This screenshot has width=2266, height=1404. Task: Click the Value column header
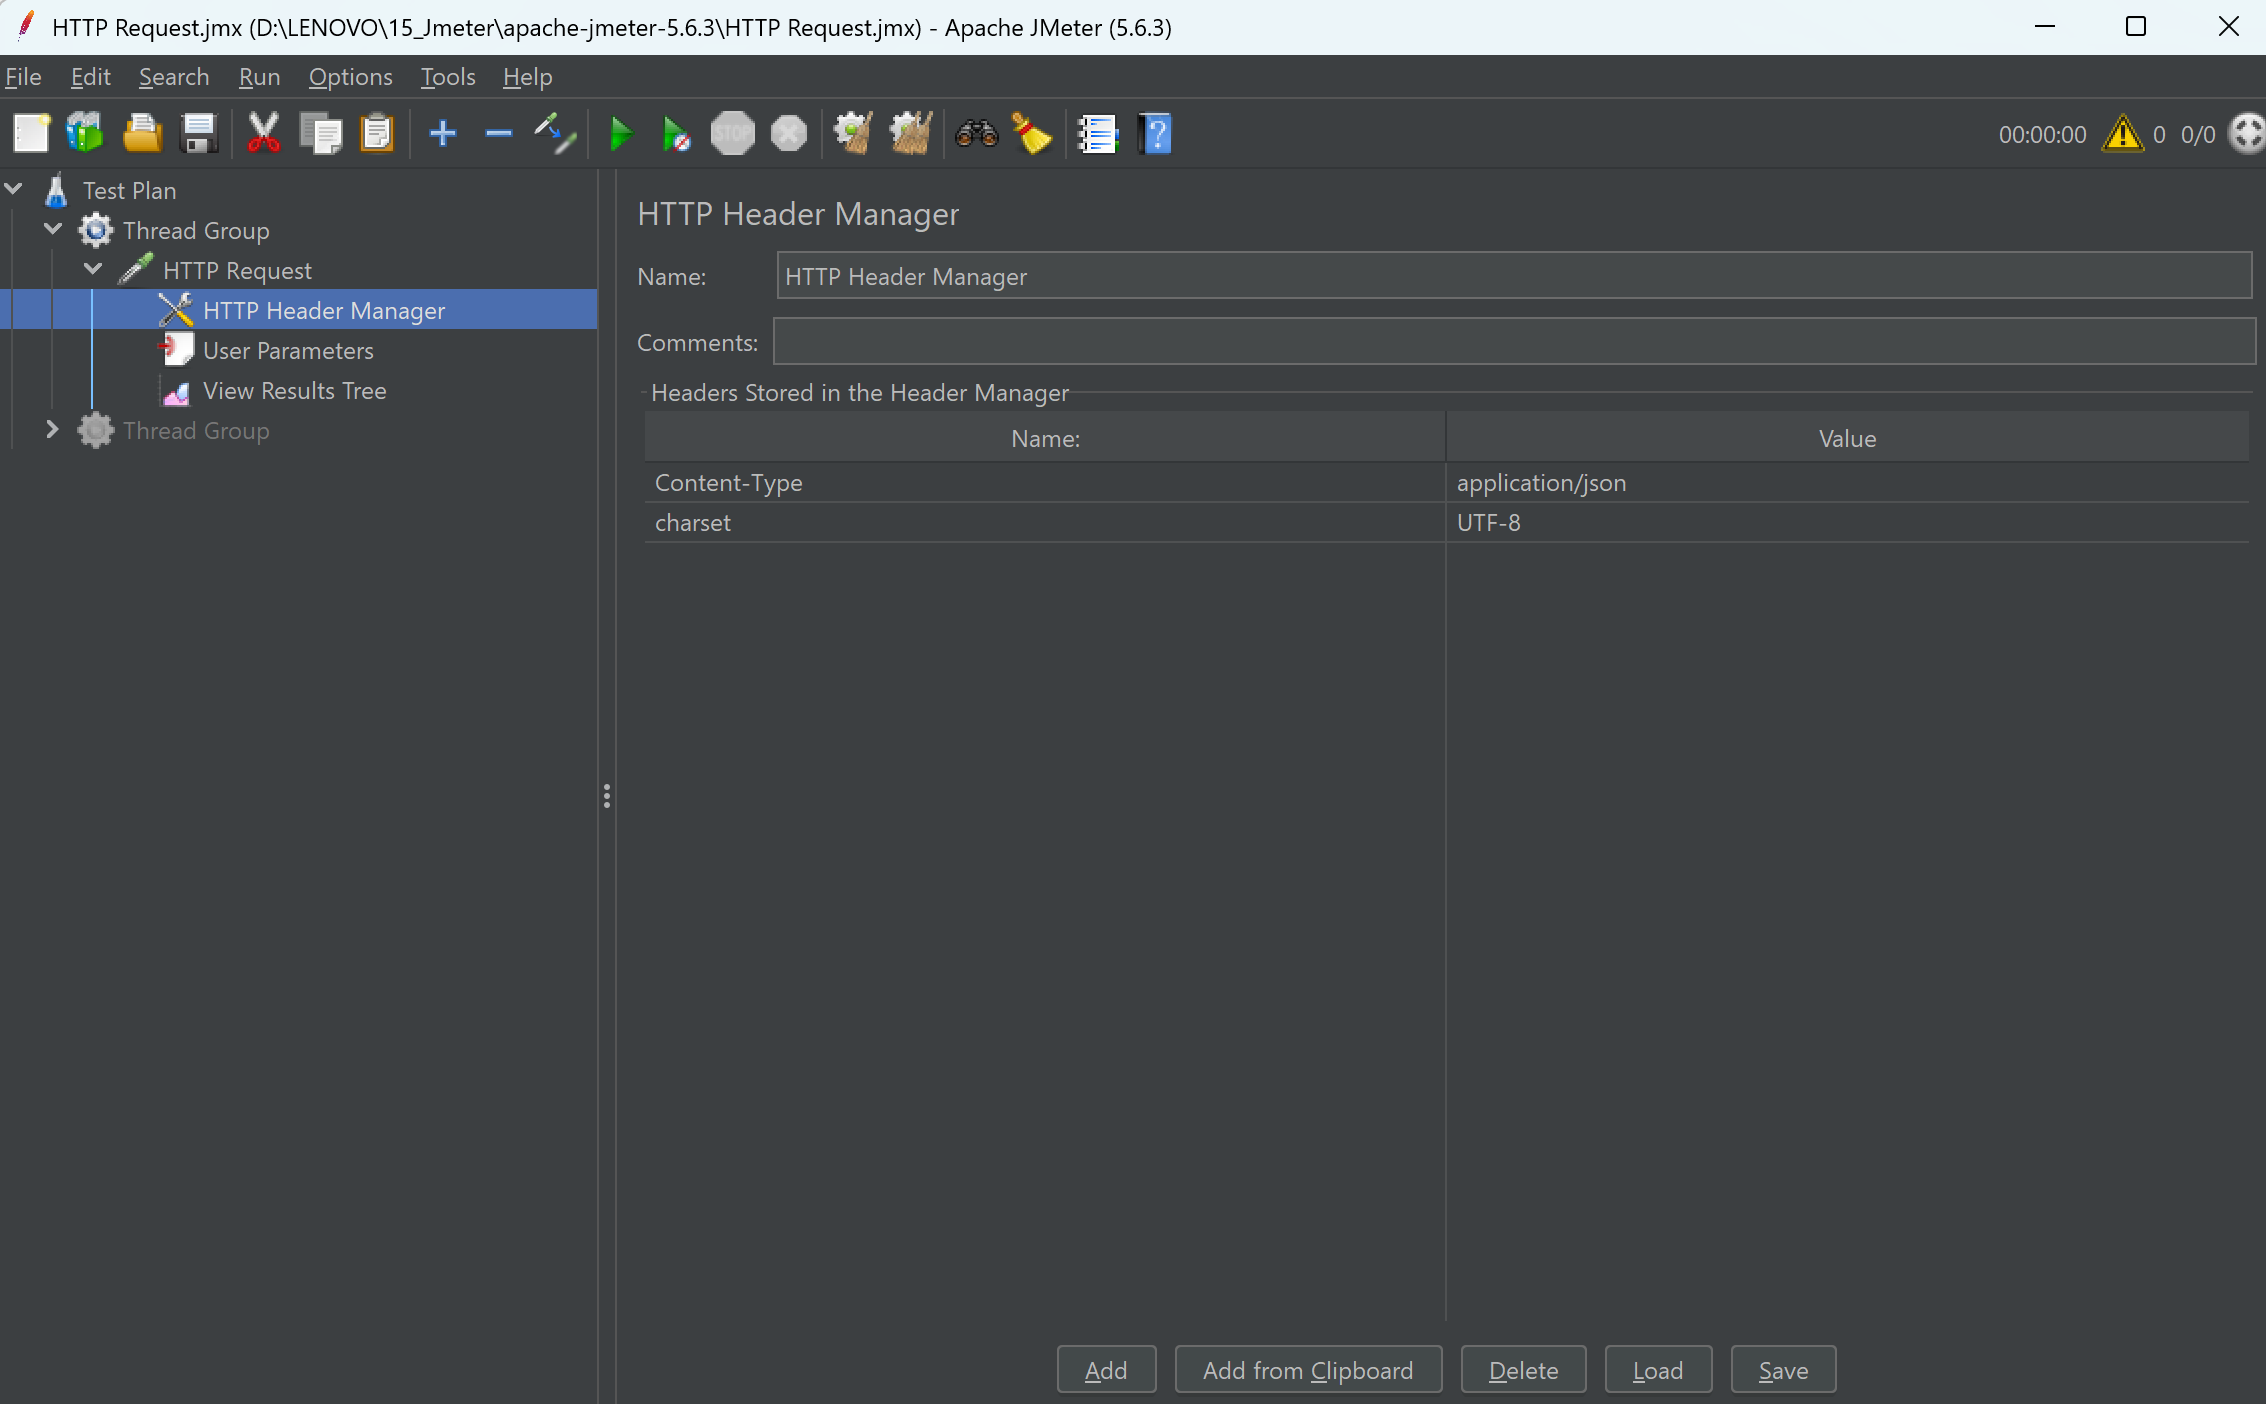(x=1847, y=437)
